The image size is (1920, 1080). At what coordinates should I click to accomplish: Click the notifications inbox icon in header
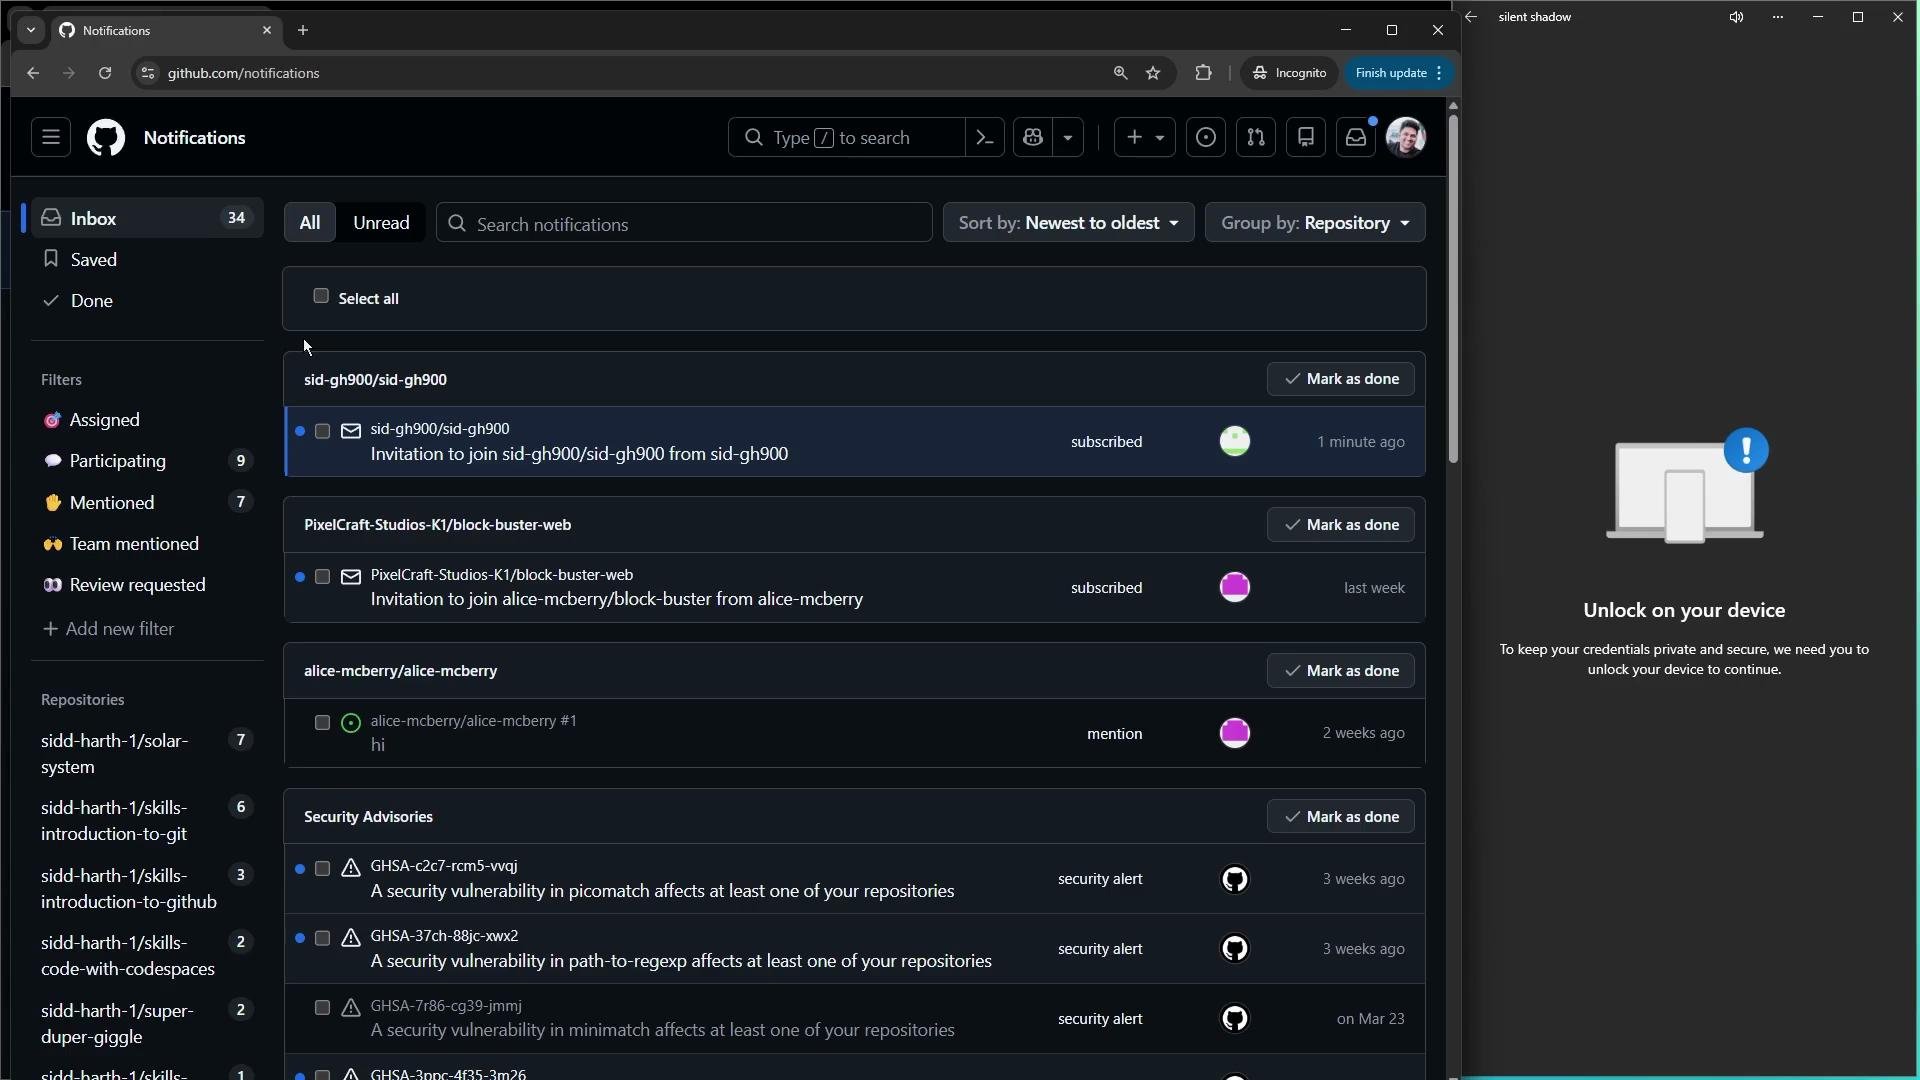[x=1356, y=138]
